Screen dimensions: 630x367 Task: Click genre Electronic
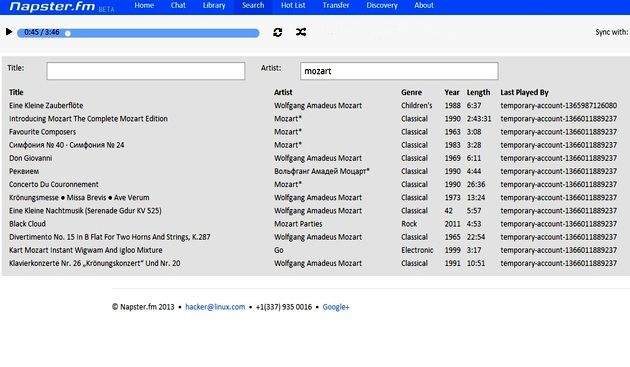coord(417,250)
